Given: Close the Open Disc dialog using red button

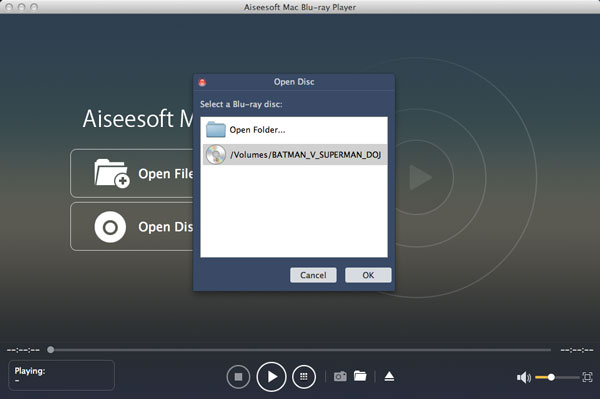Looking at the screenshot, I should [x=202, y=82].
